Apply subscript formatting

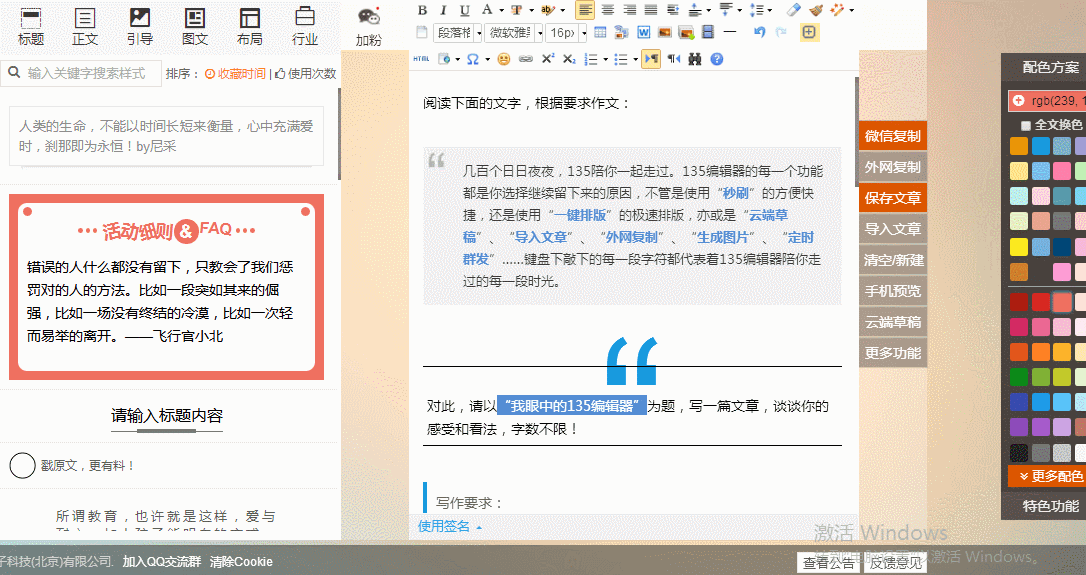click(x=569, y=59)
